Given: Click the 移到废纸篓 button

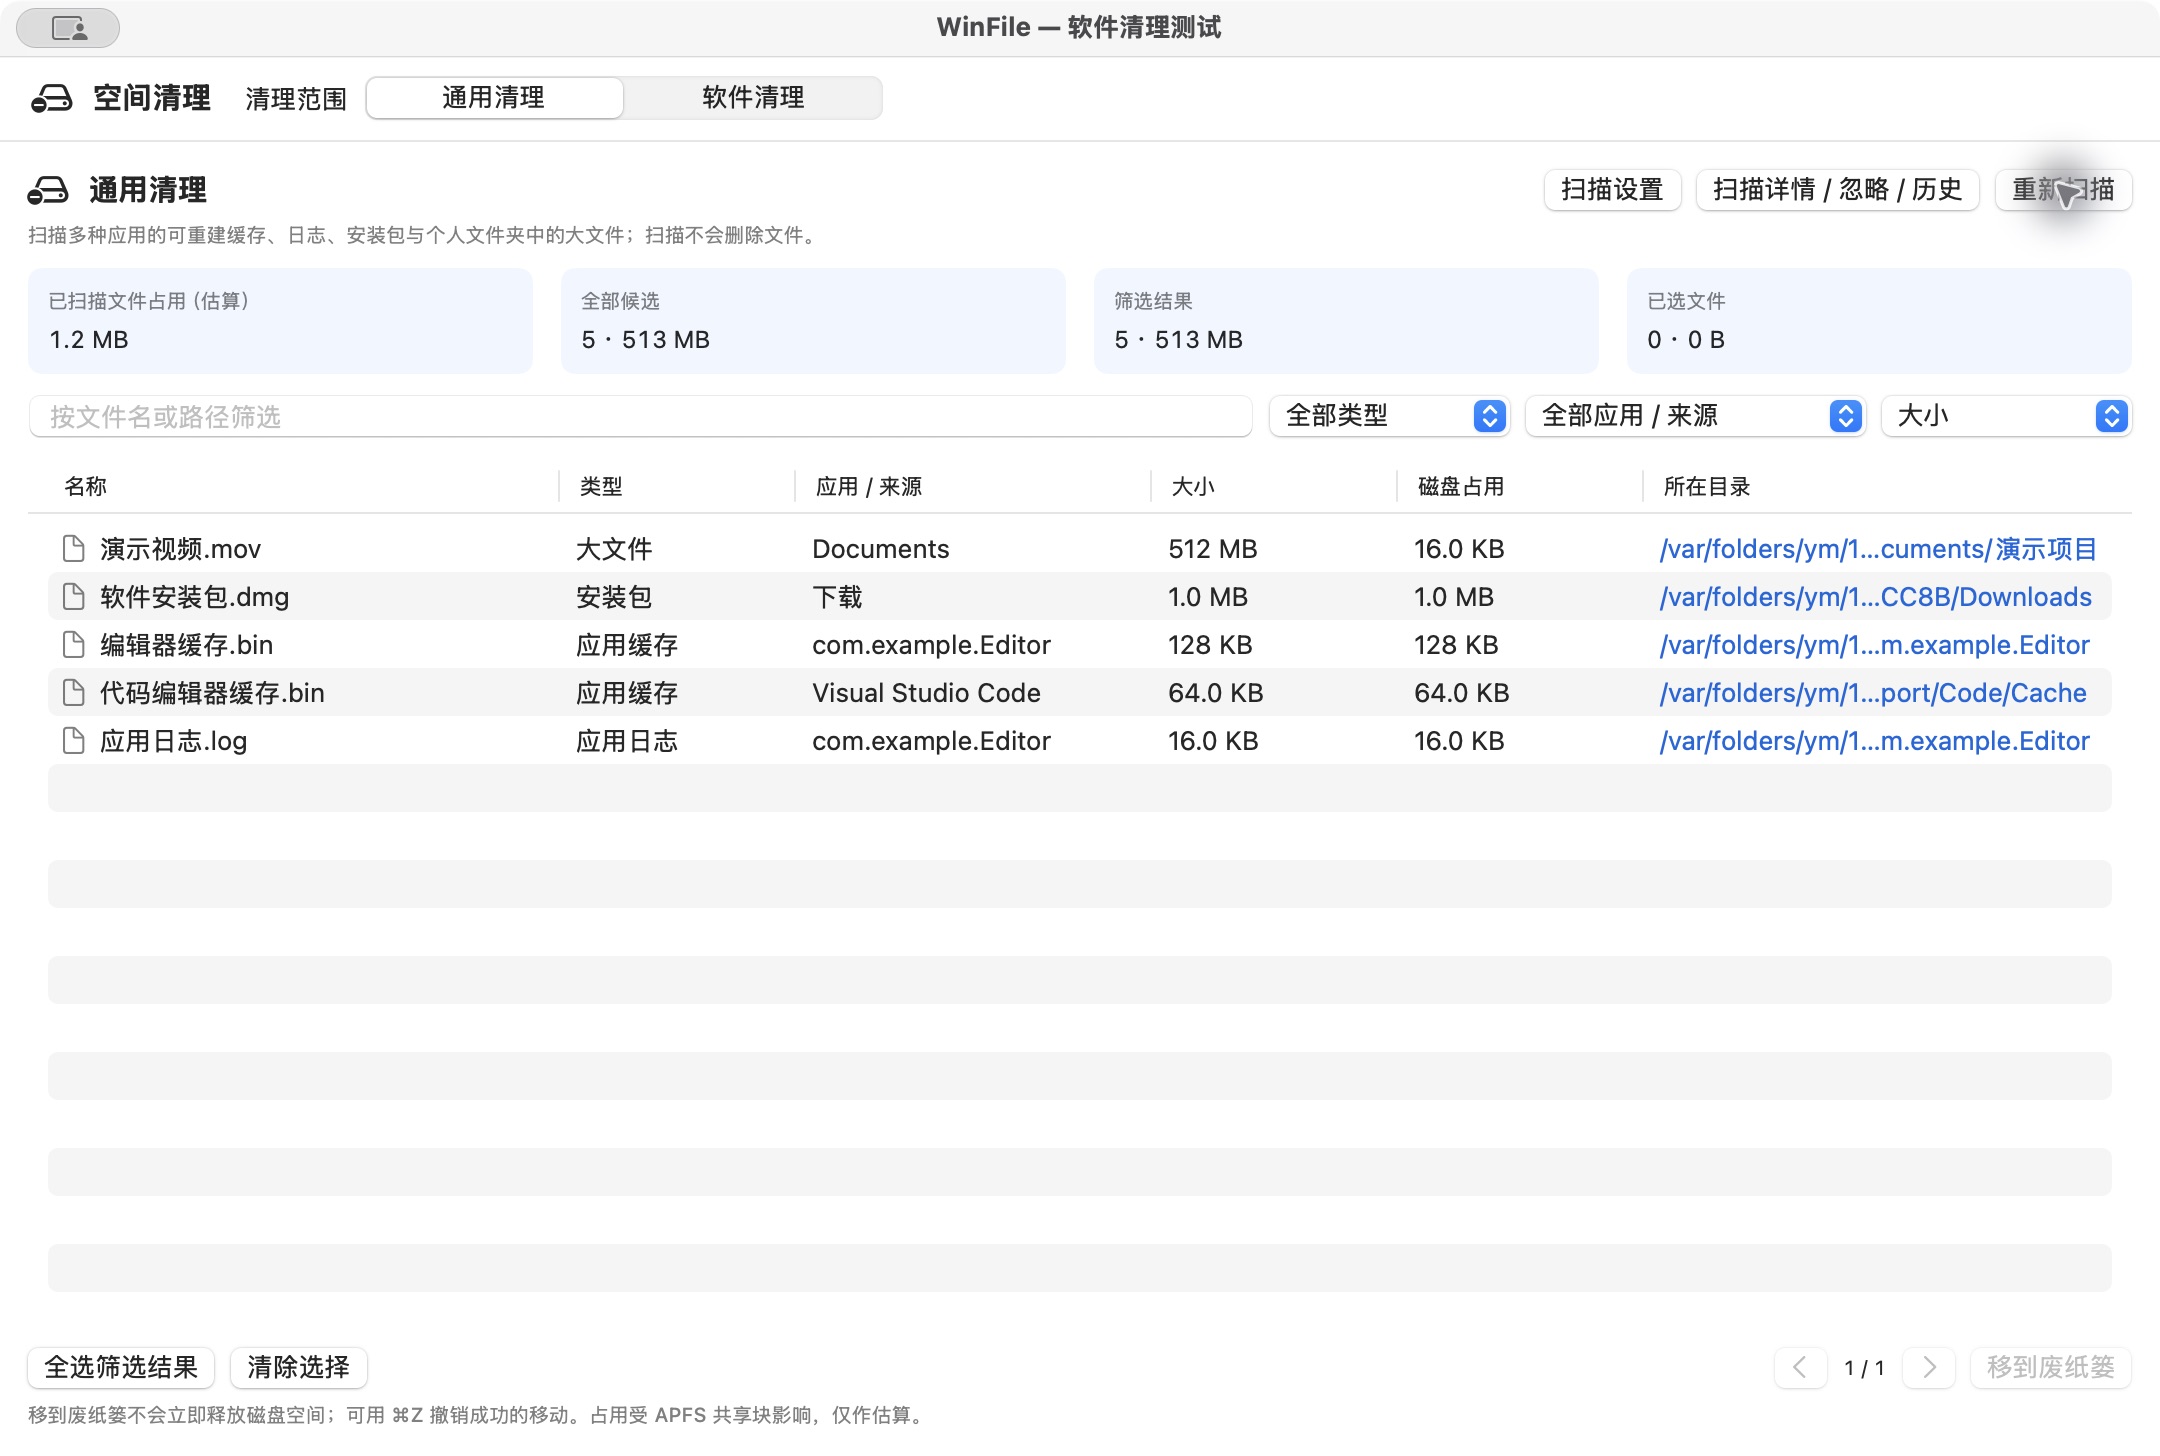Looking at the screenshot, I should 2050,1367.
